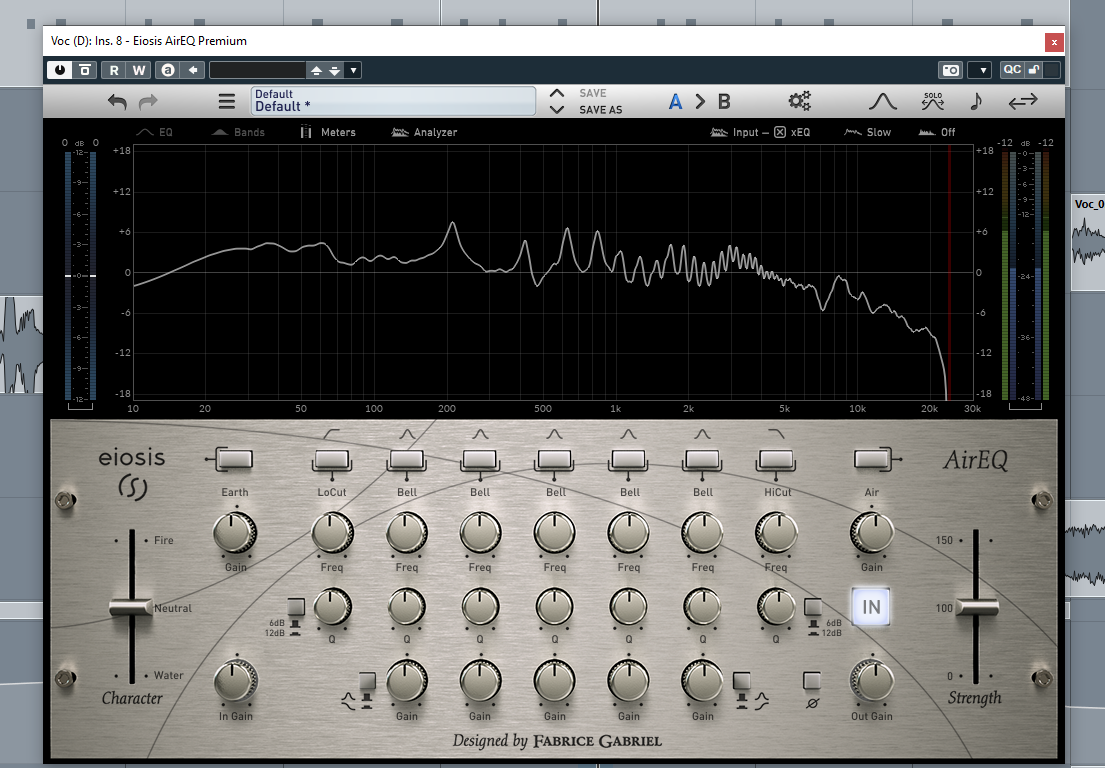Select previous preset with up chevron
This screenshot has width=1105, height=768.
[x=557, y=93]
